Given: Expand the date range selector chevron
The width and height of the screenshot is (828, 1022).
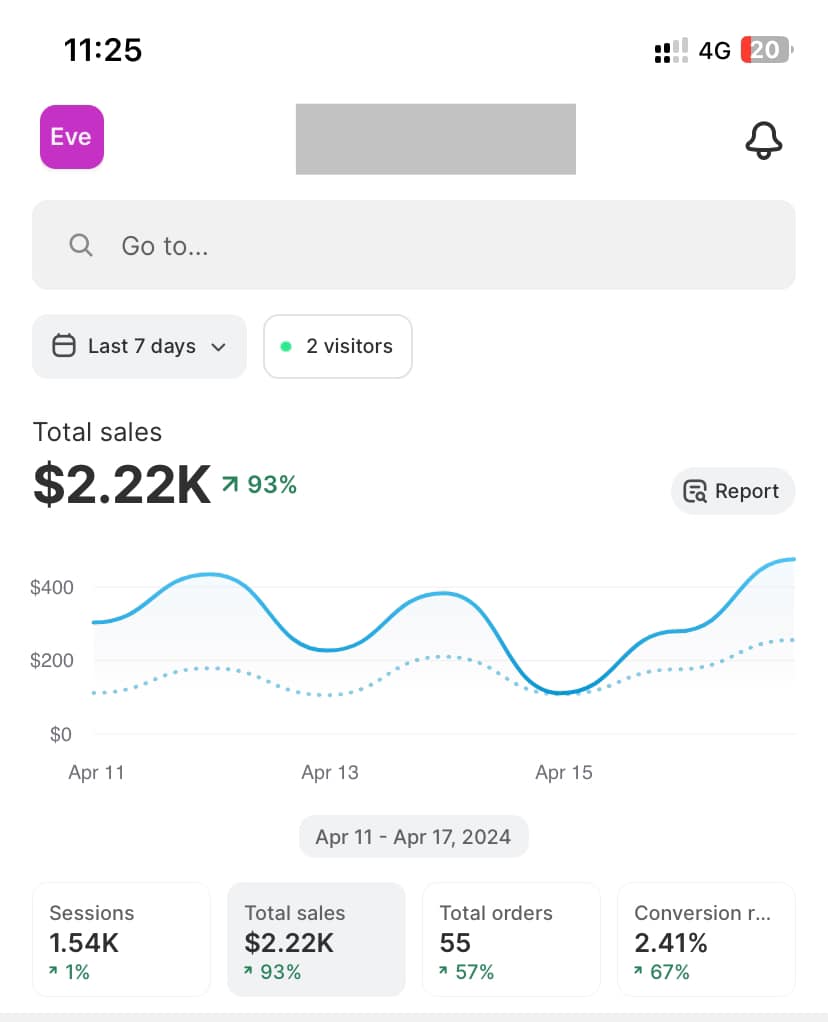Looking at the screenshot, I should pos(217,347).
